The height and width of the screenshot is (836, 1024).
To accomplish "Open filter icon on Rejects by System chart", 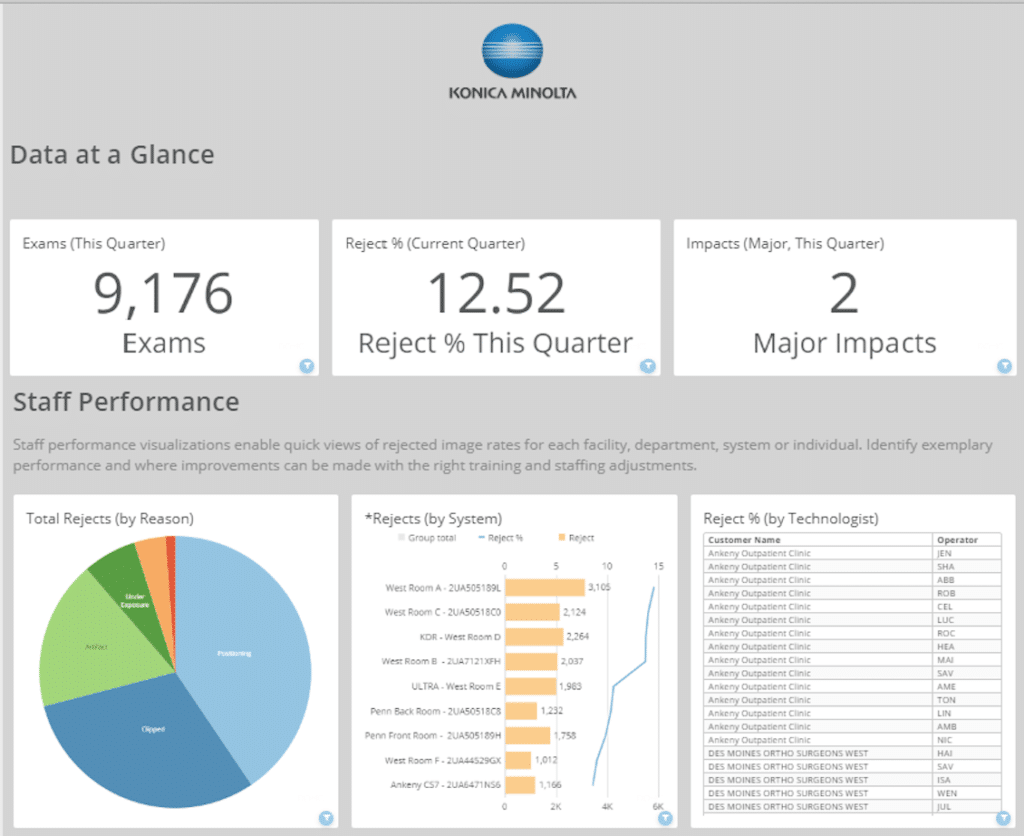I will (664, 817).
